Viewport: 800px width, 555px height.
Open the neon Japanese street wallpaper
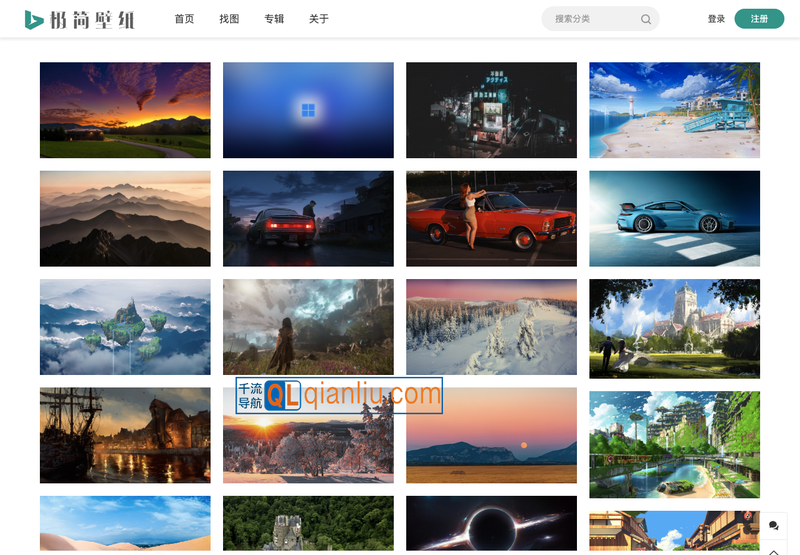coord(491,110)
